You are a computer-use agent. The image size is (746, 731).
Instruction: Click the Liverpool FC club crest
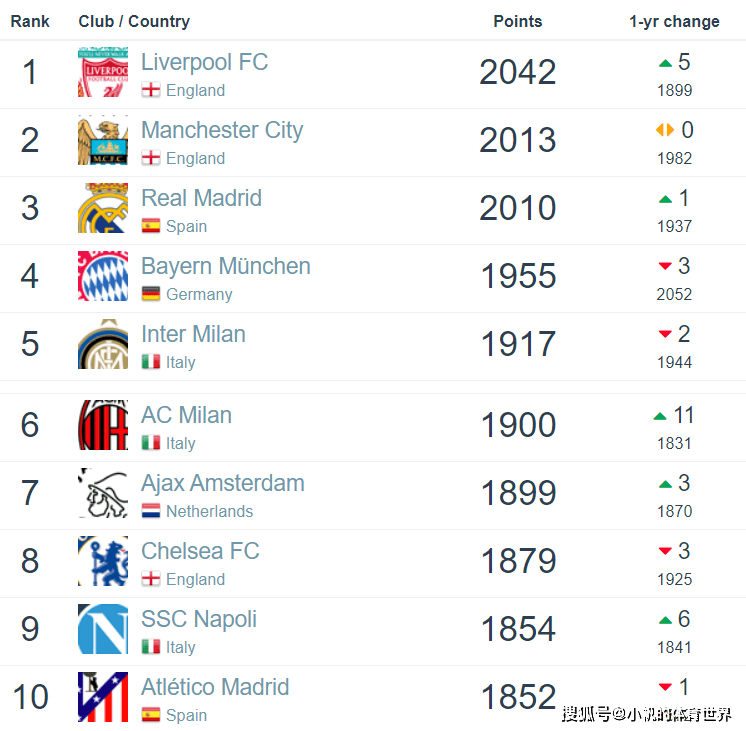click(x=103, y=72)
